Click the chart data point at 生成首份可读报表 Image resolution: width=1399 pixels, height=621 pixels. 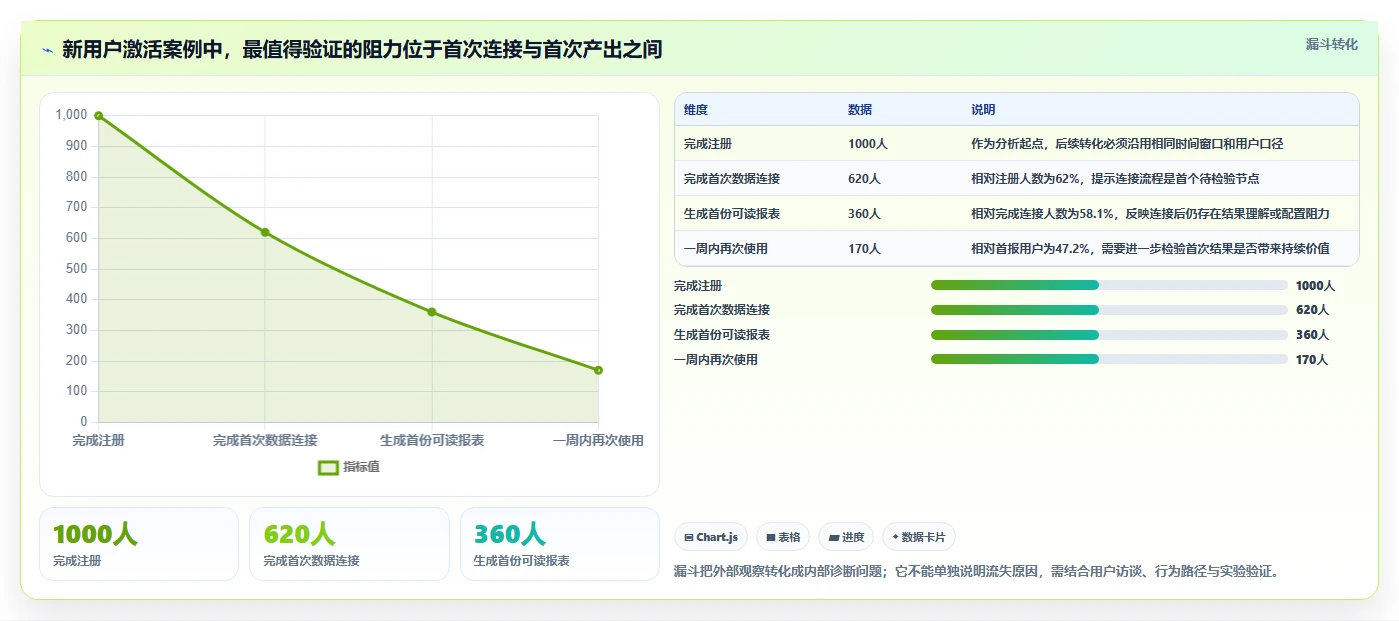coord(432,312)
